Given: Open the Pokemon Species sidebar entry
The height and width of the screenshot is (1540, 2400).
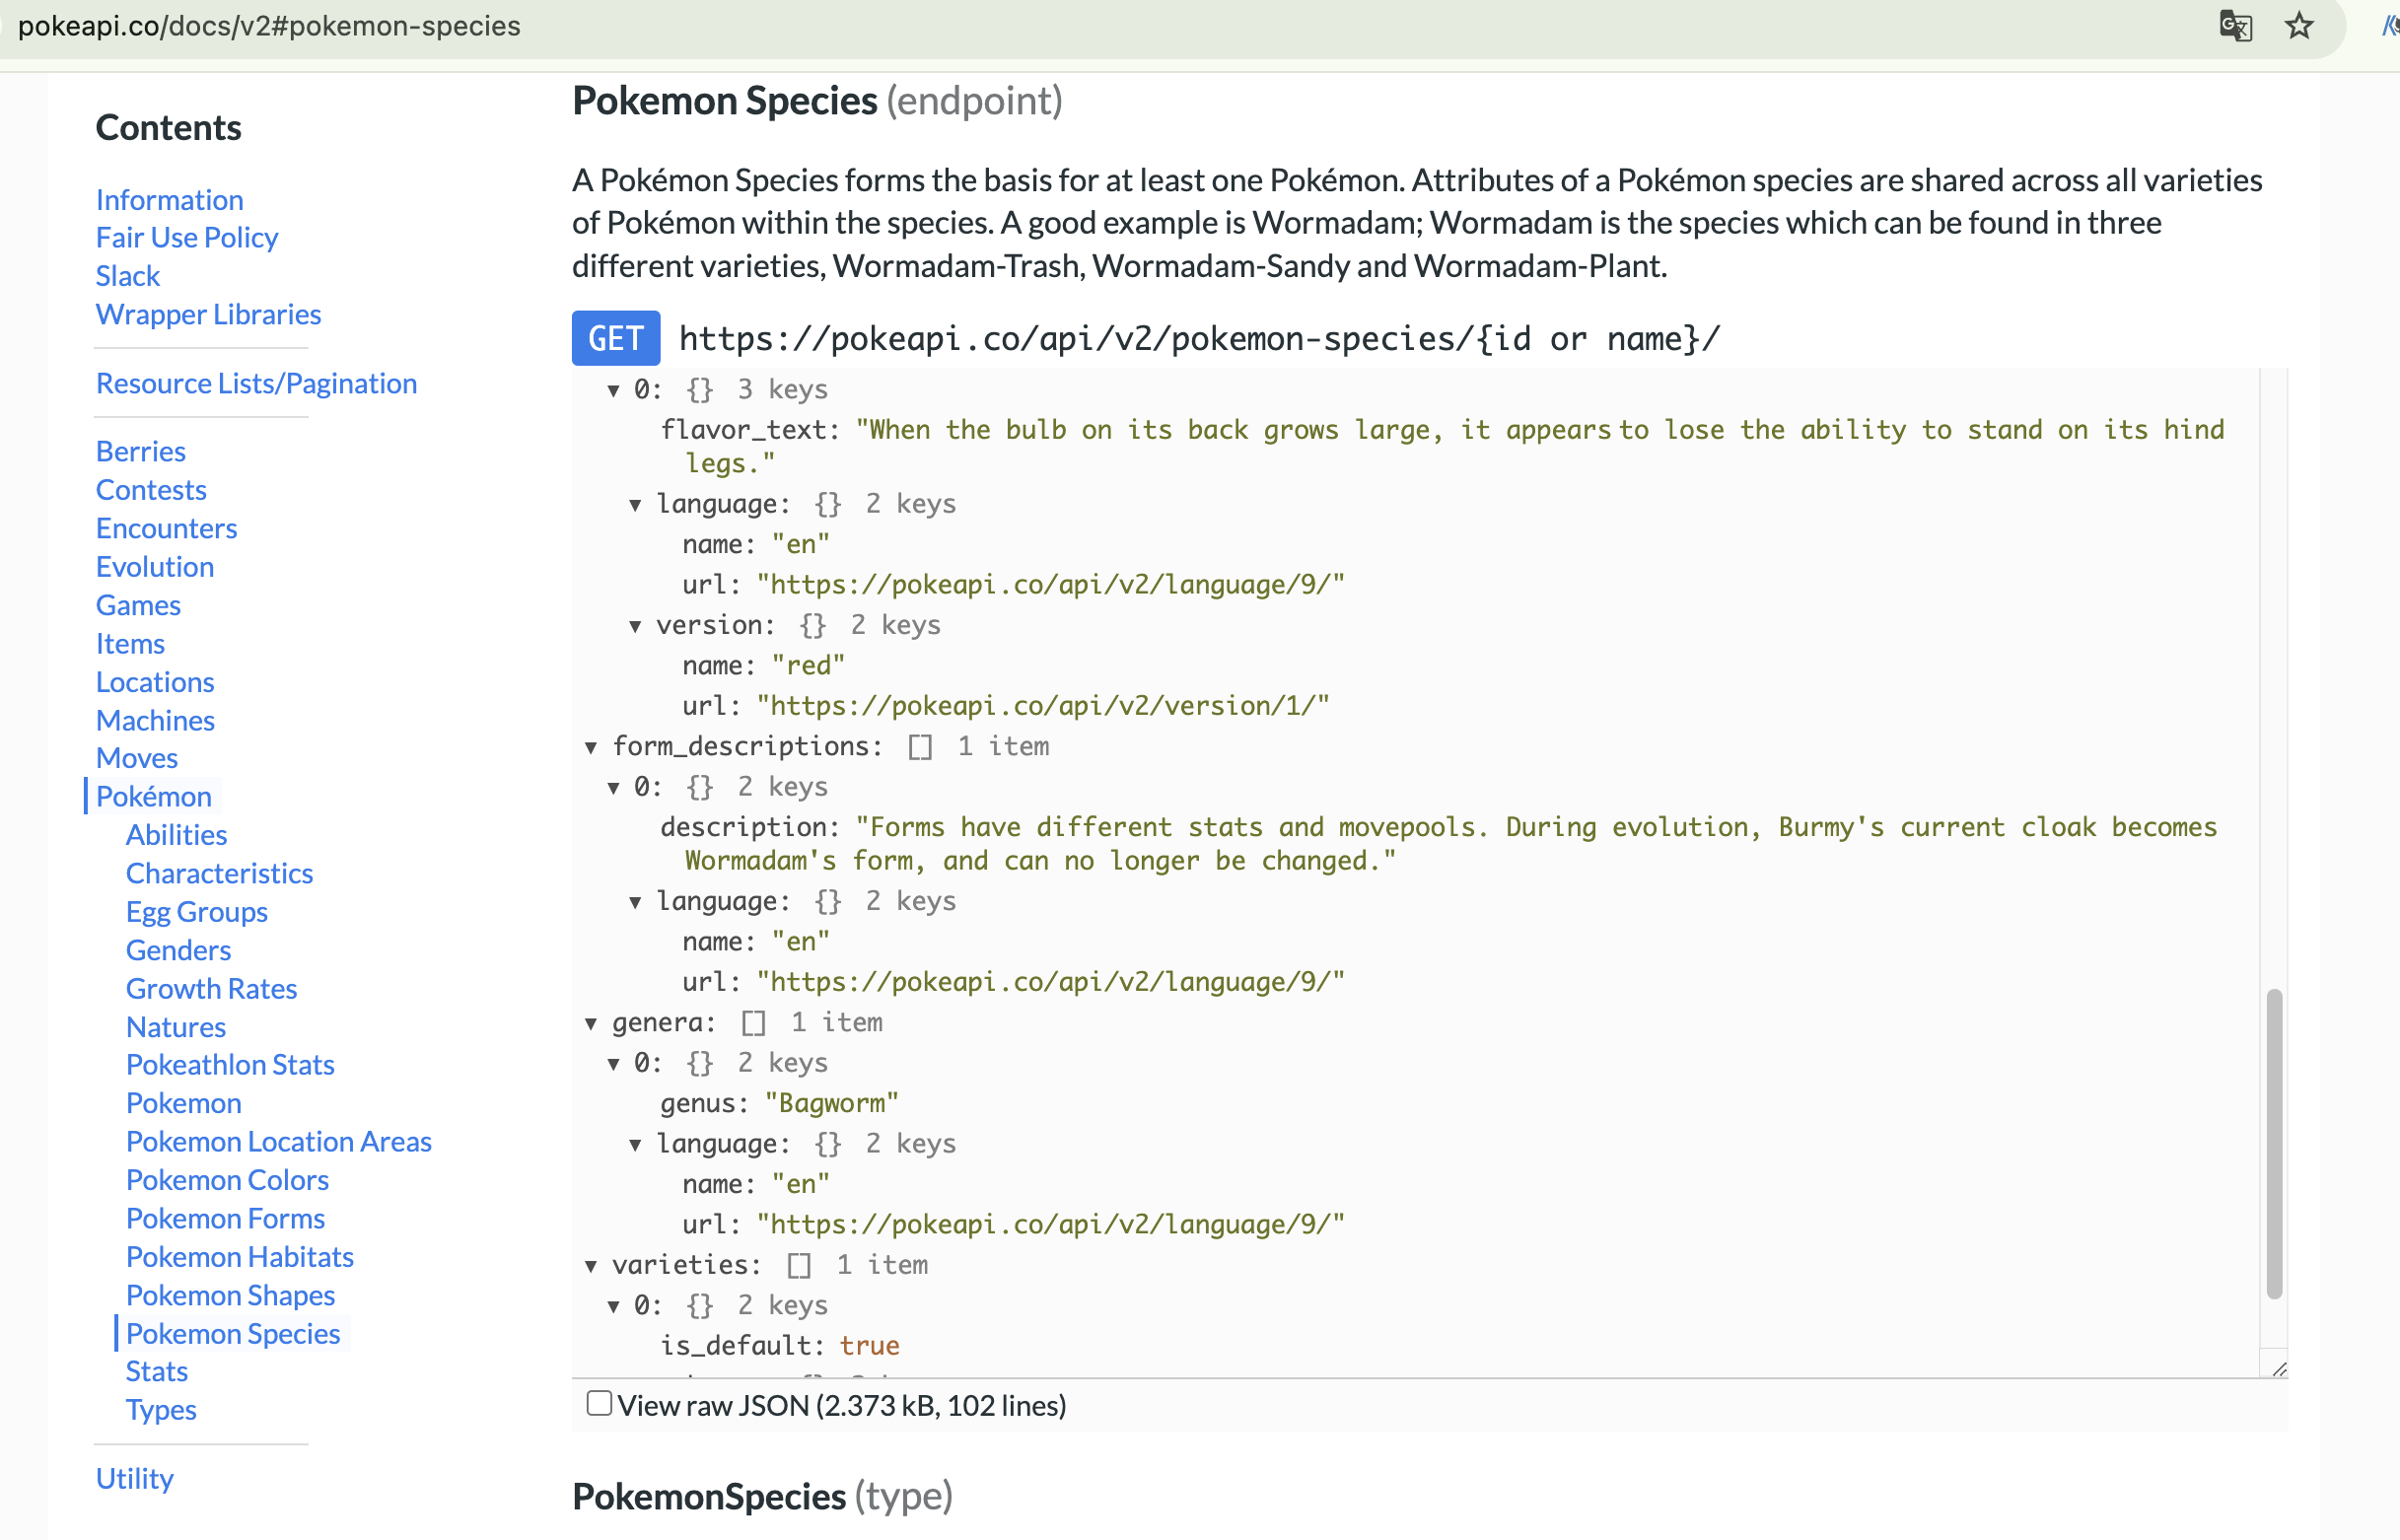Looking at the screenshot, I should 233,1333.
